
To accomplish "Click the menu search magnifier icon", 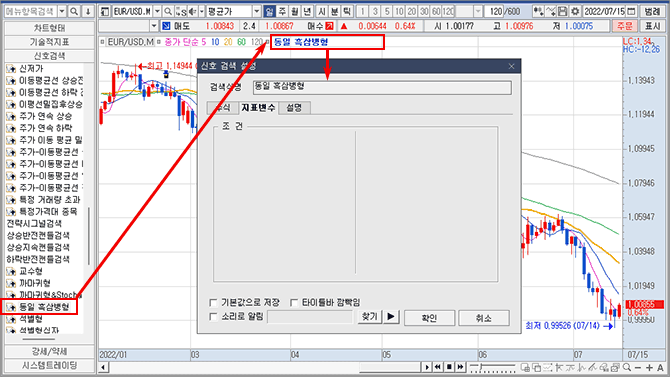I will (x=74, y=11).
